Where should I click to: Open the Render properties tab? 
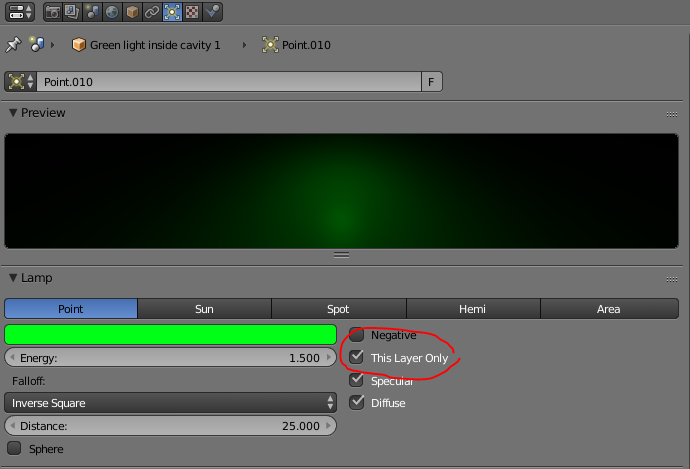click(x=52, y=12)
